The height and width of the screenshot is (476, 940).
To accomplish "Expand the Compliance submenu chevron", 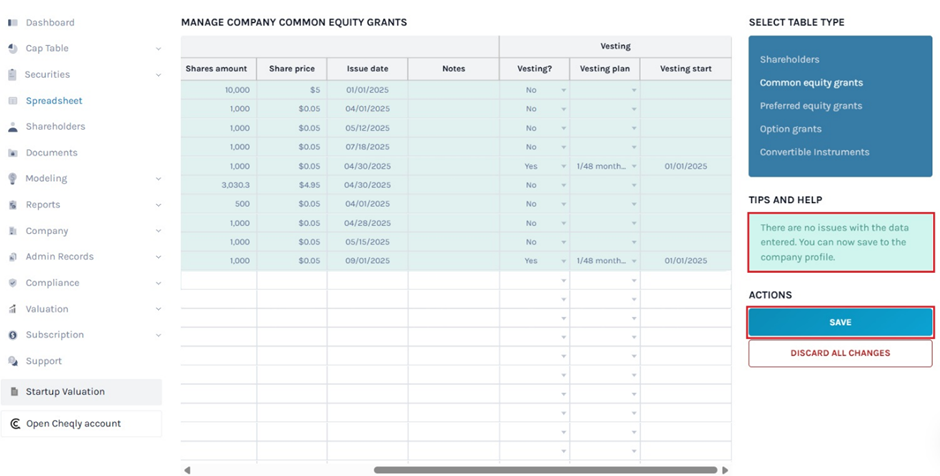I will pos(158,283).
